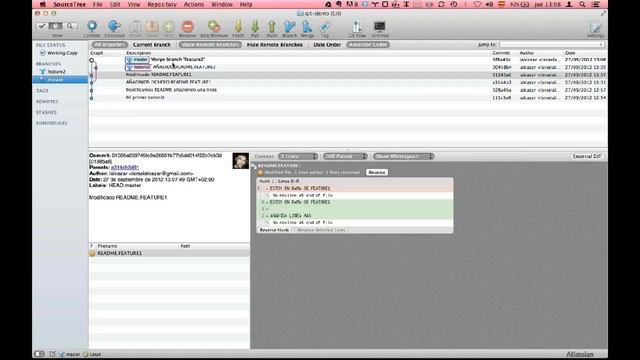This screenshot has width=640, height=360.
Task: Switch to search view button
Action: click(x=71, y=26)
